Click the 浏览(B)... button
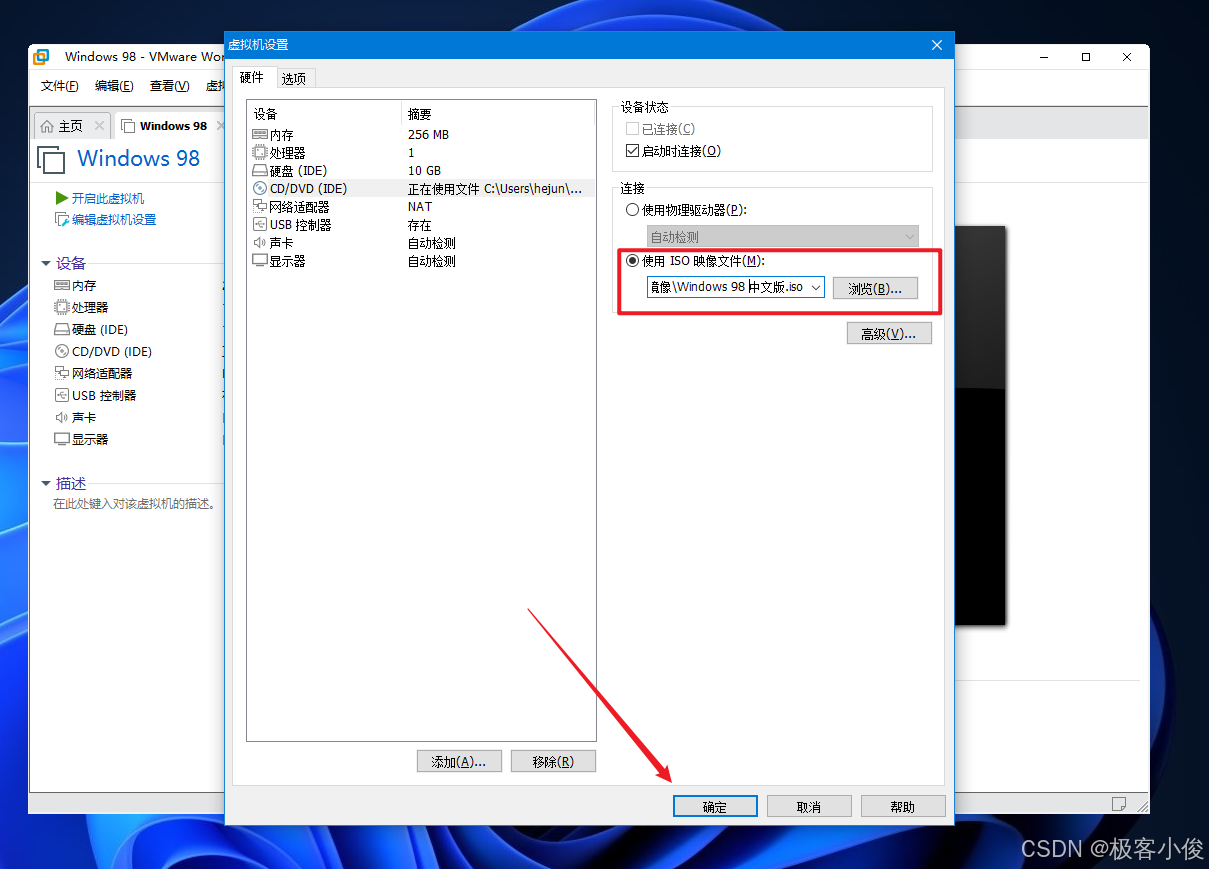The height and width of the screenshot is (869, 1209). [x=875, y=288]
